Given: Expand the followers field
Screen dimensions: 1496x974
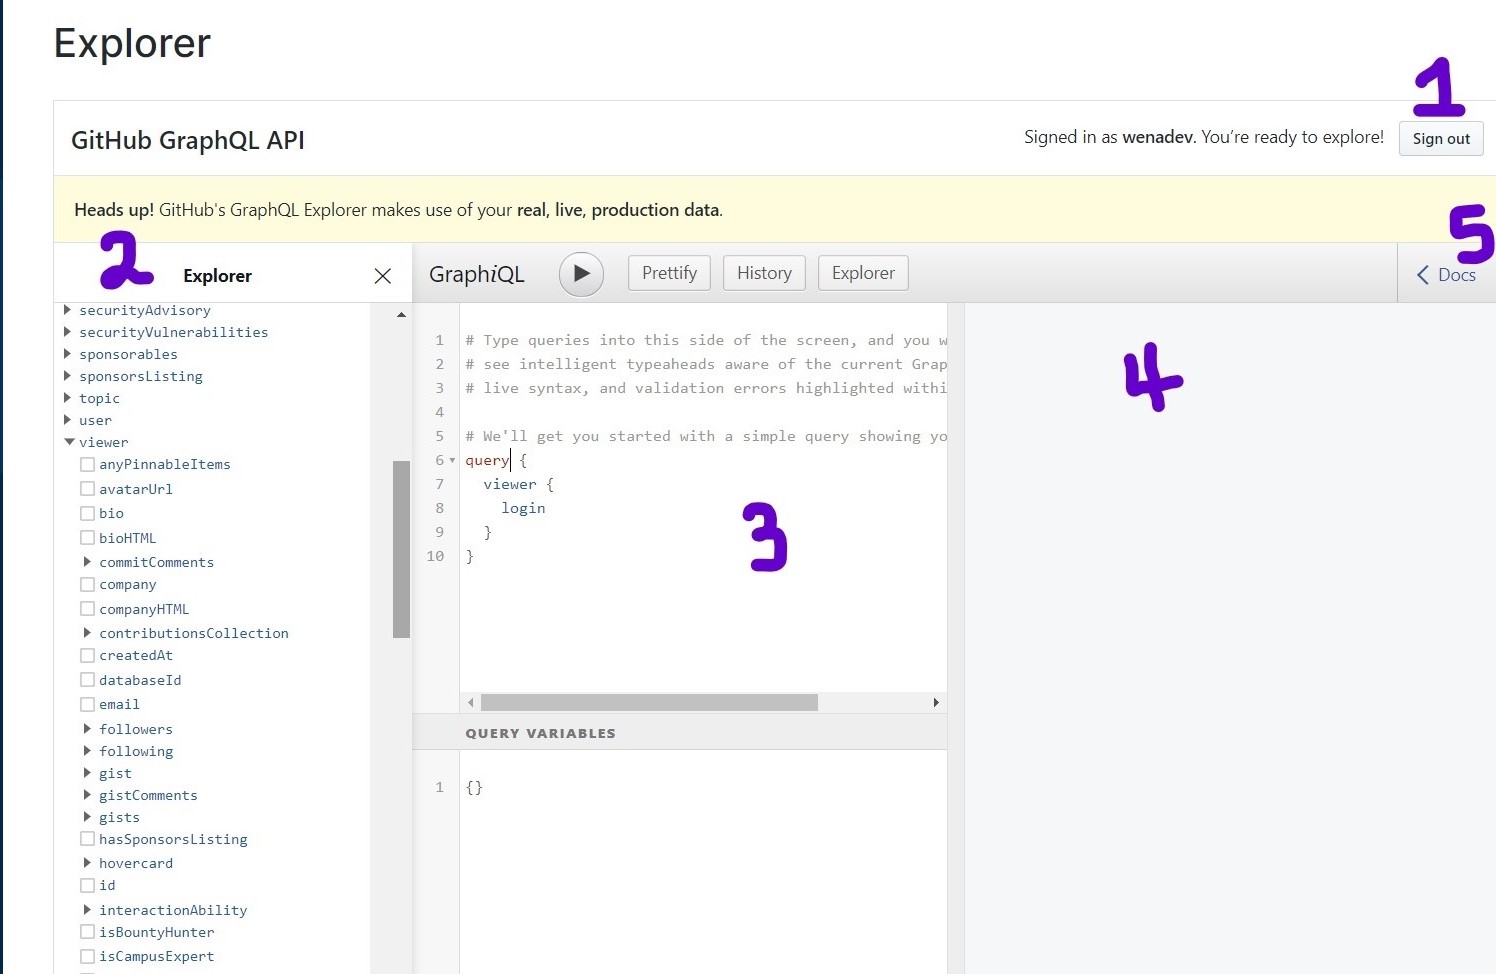Looking at the screenshot, I should (87, 729).
